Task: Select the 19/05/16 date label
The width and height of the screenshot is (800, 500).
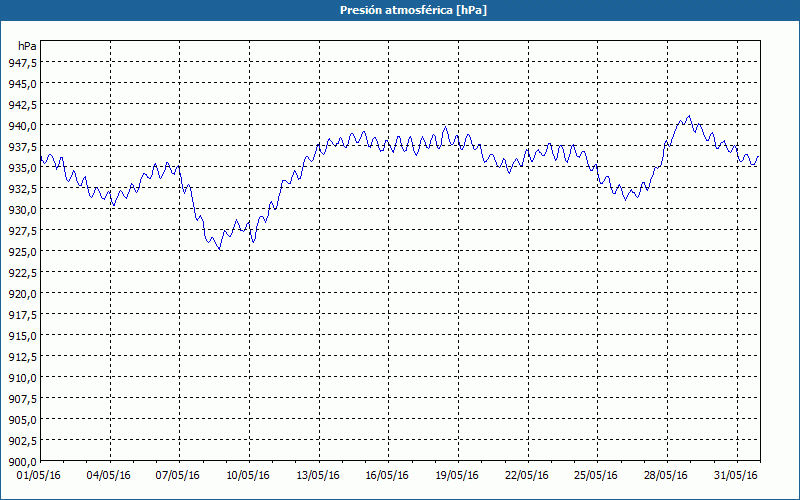Action: 457,476
